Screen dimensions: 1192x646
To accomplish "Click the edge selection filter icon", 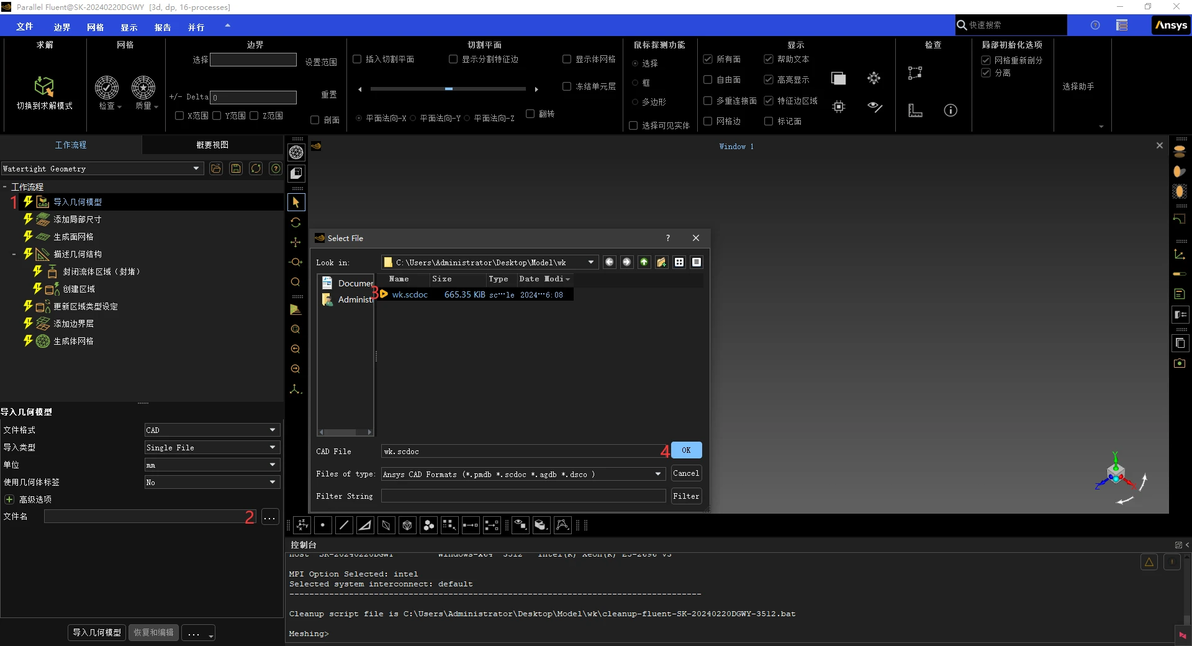I will click(x=344, y=525).
